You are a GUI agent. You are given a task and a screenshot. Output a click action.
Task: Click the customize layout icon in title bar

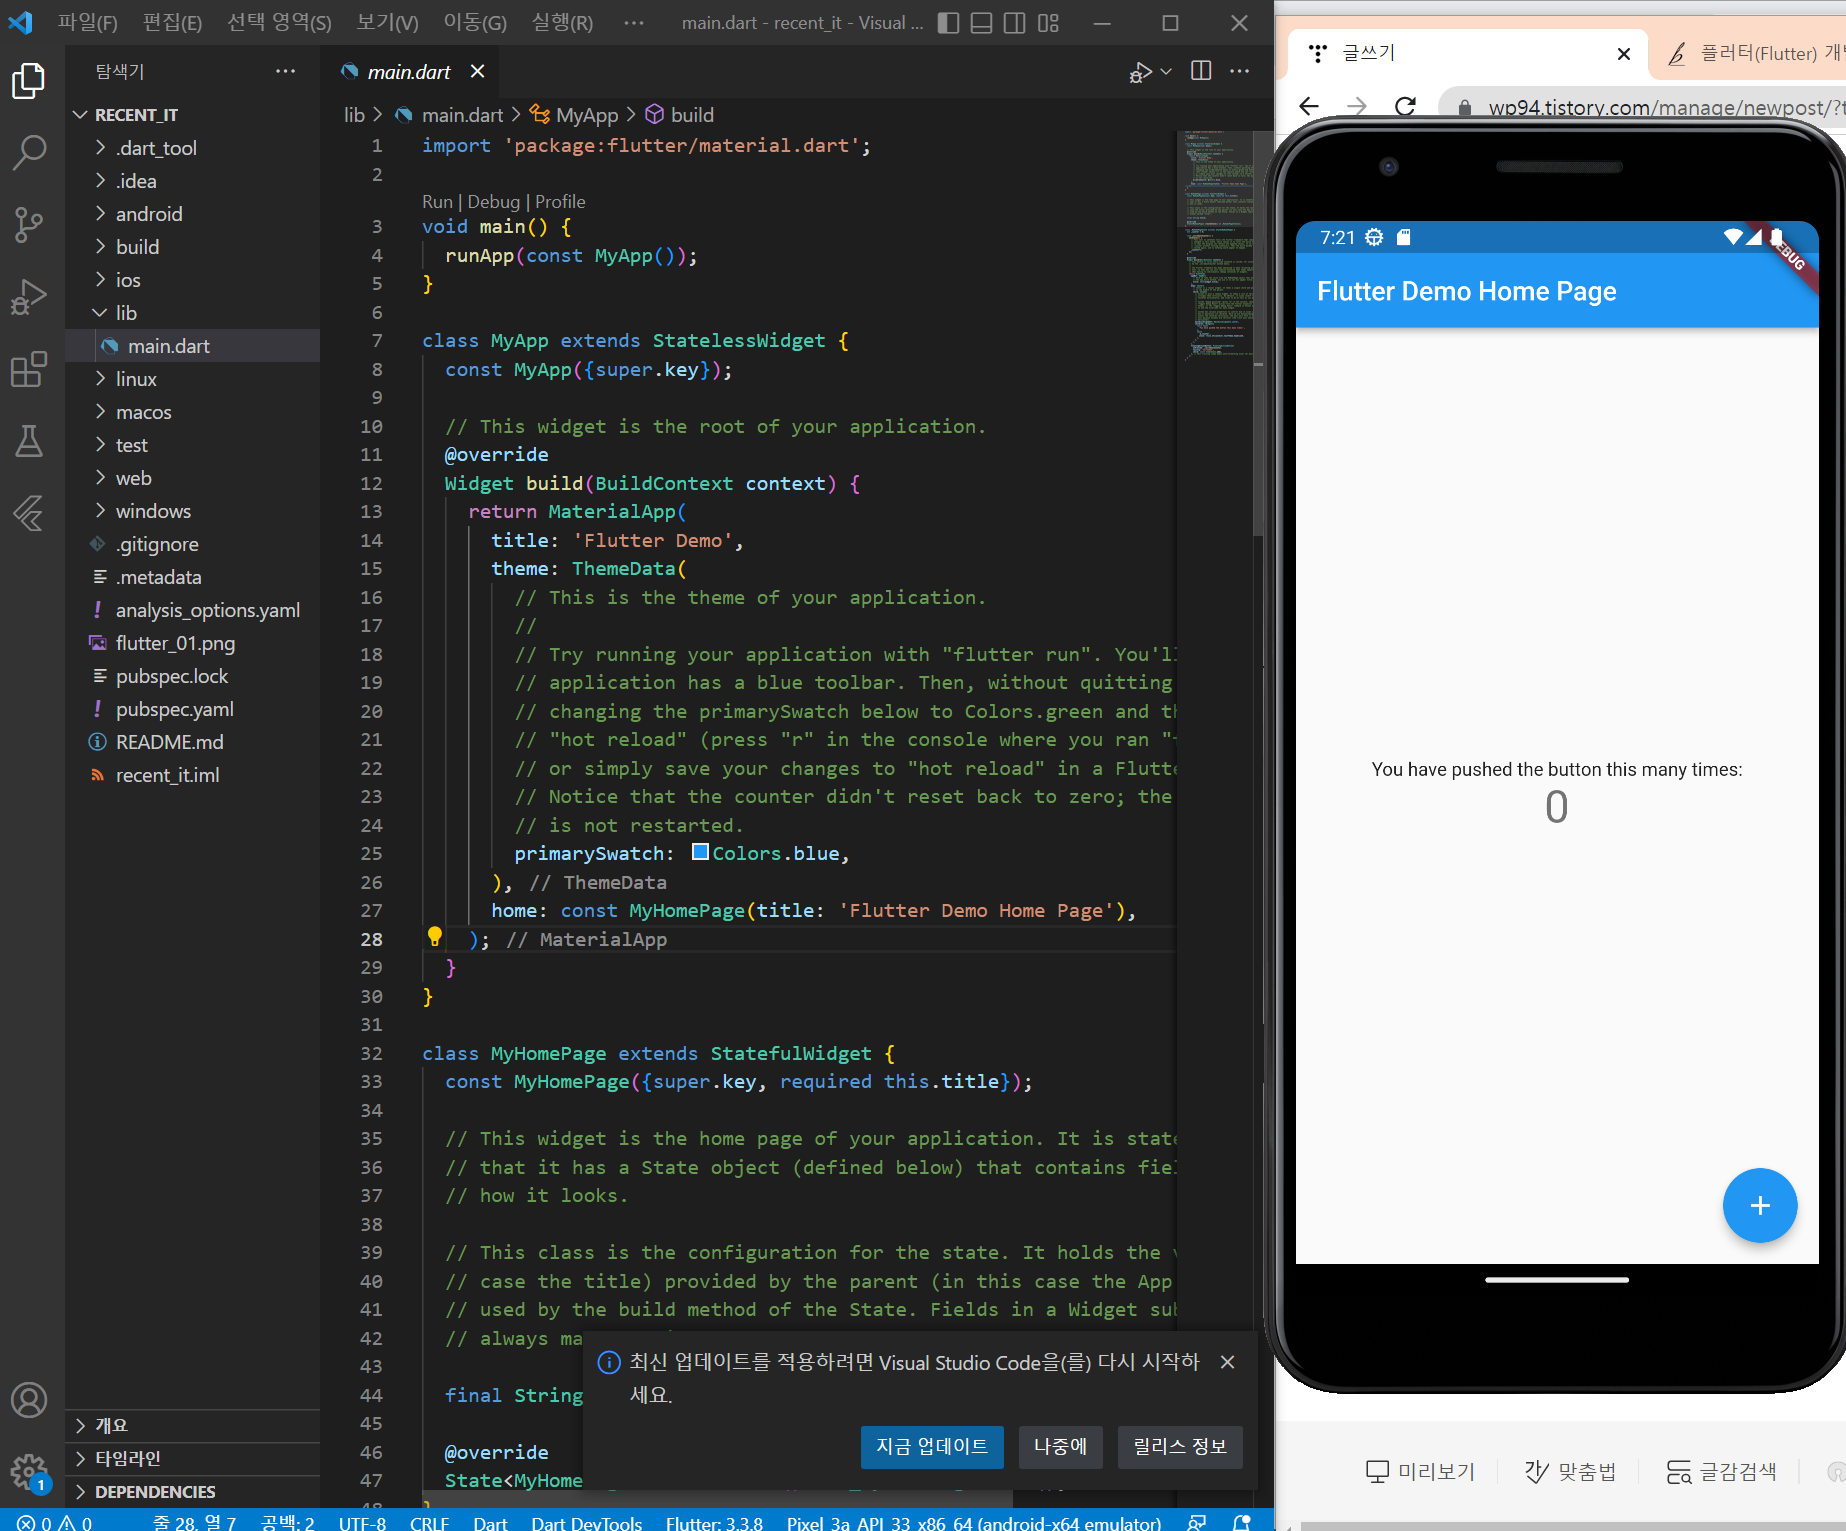1048,23
